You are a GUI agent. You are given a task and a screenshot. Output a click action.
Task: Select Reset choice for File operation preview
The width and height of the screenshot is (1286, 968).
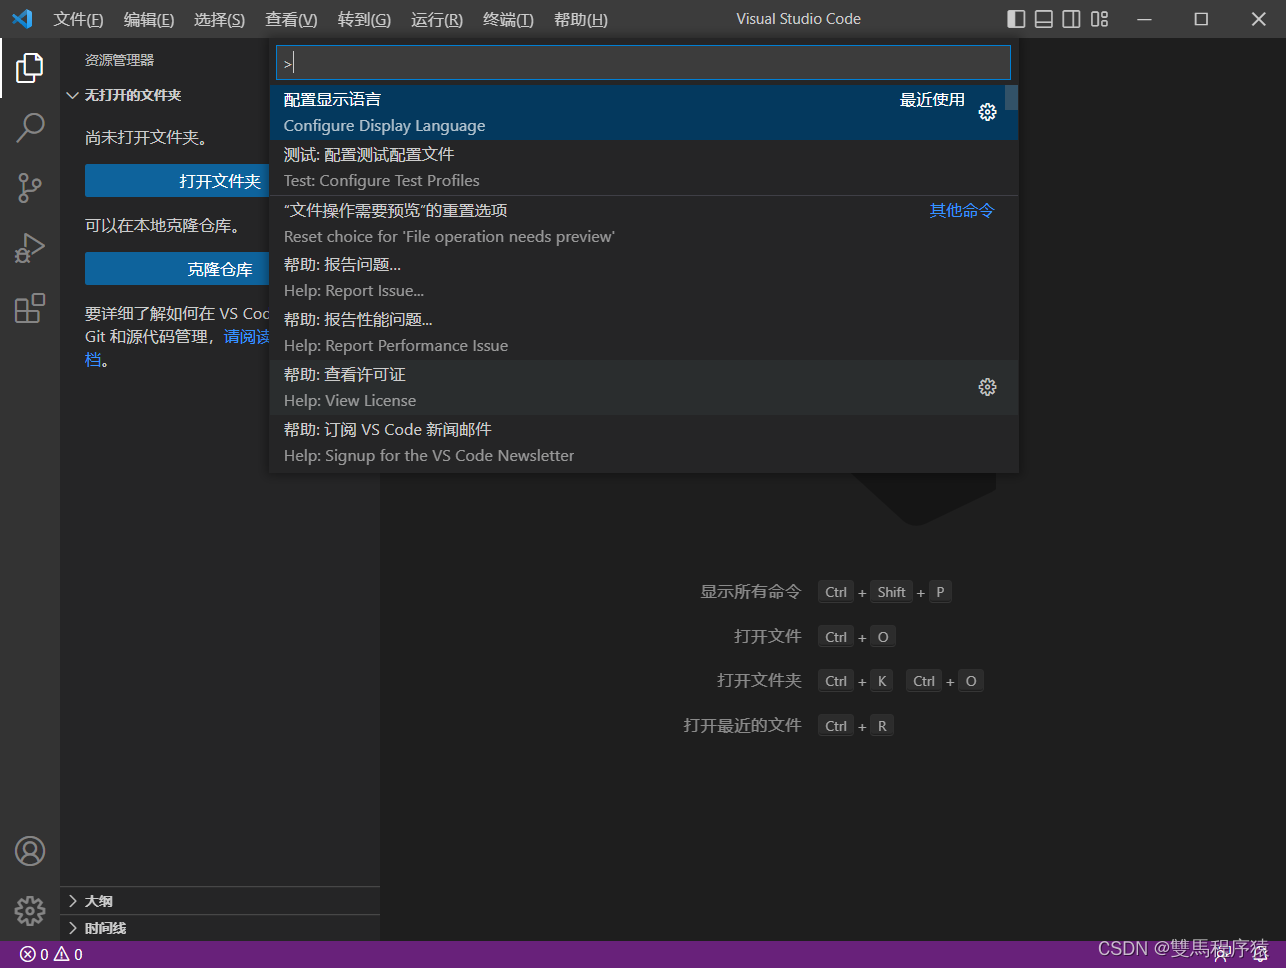pos(644,223)
